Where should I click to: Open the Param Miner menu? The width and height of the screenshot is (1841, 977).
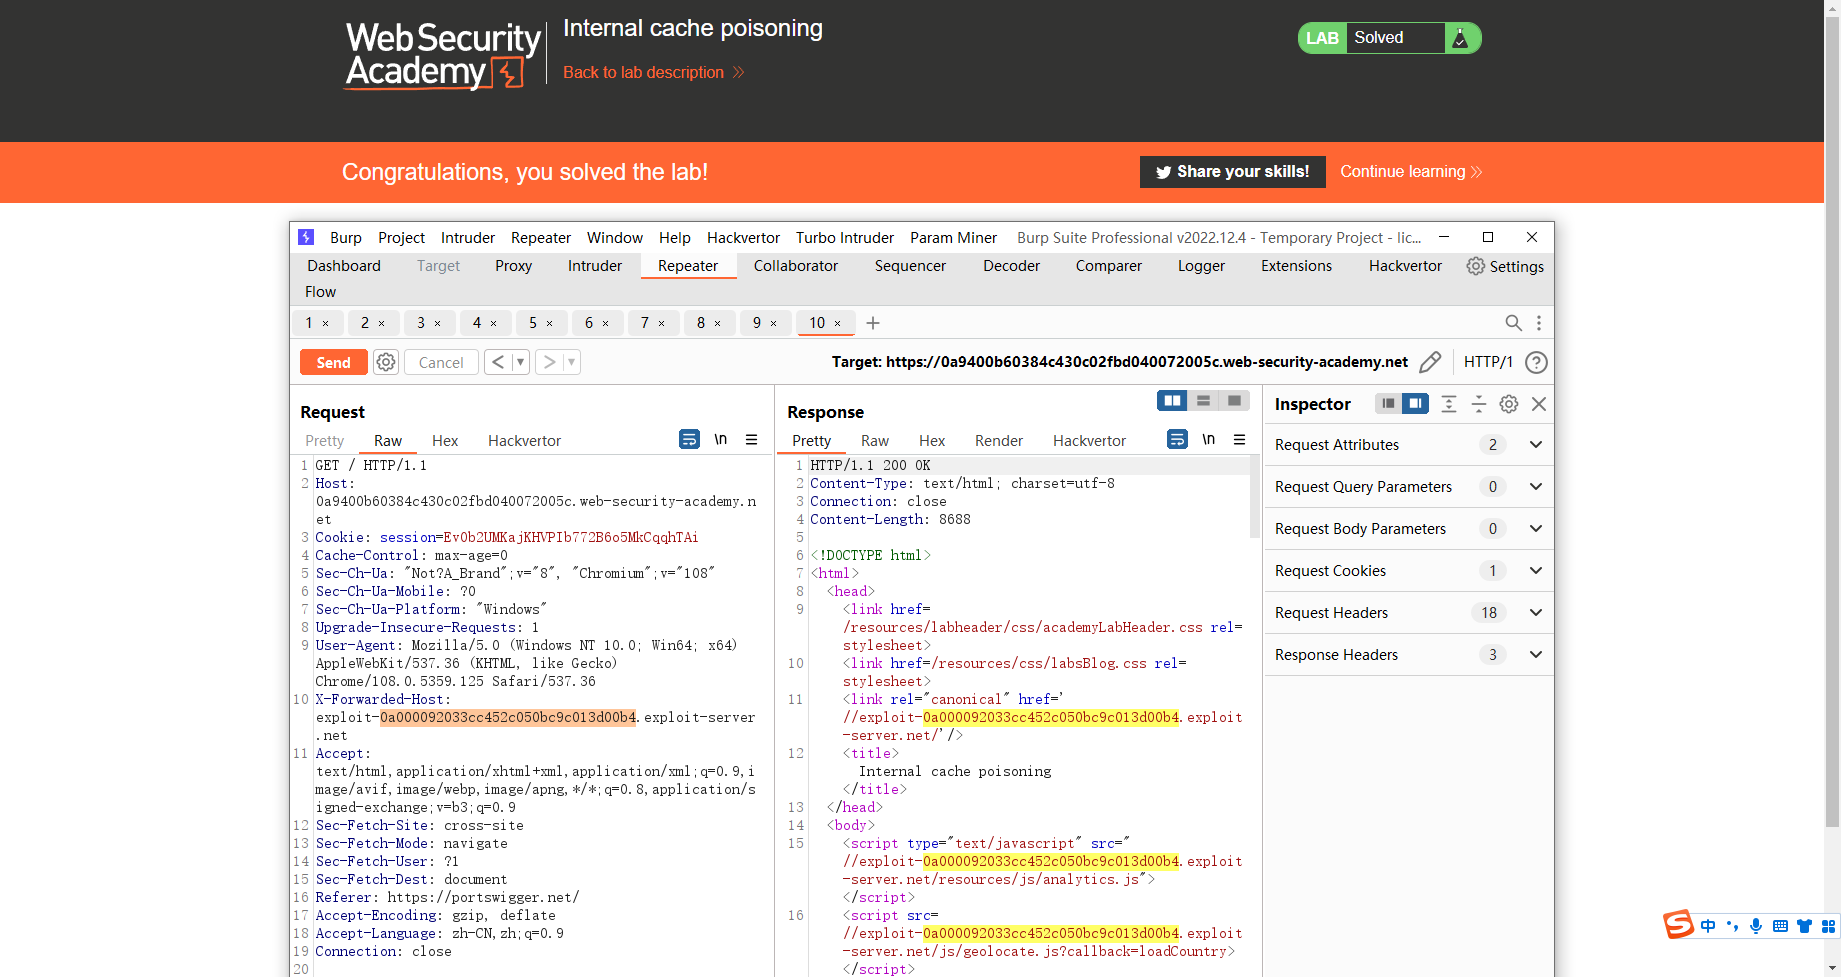953,238
